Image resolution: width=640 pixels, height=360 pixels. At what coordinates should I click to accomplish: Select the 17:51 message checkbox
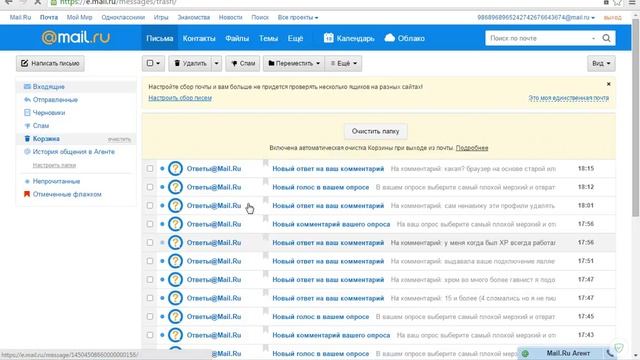(x=150, y=261)
